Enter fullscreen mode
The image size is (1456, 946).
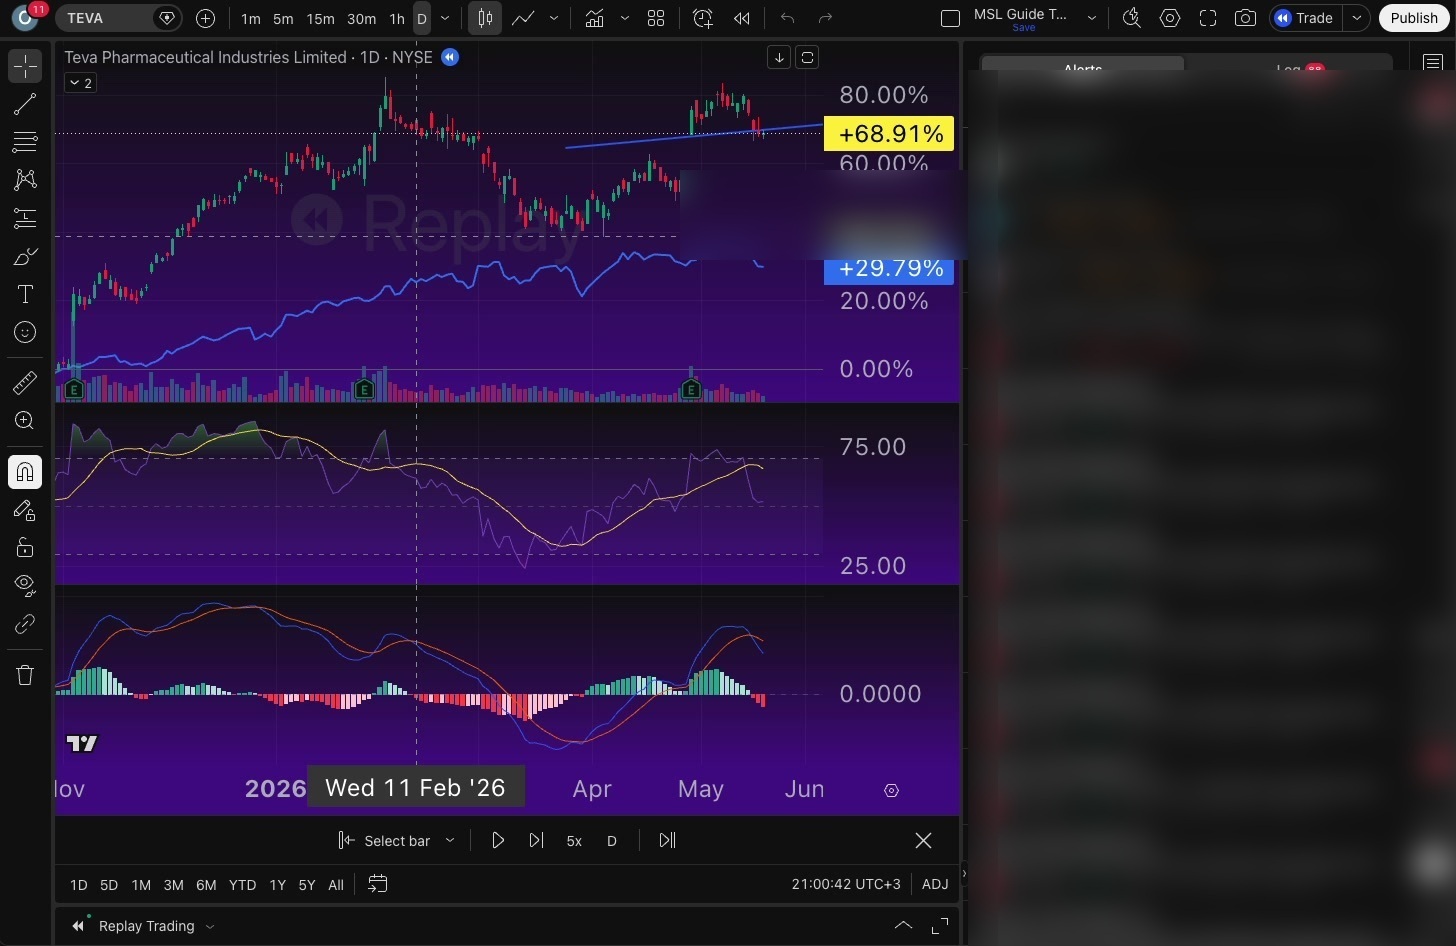1208,18
